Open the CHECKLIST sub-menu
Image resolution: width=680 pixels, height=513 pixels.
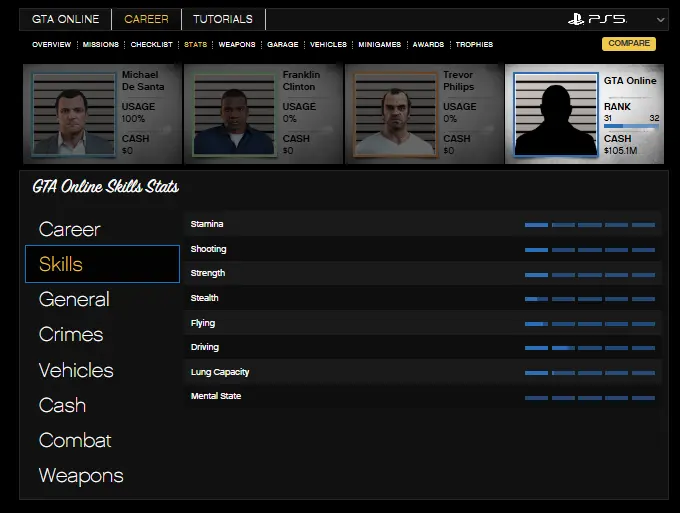click(151, 45)
